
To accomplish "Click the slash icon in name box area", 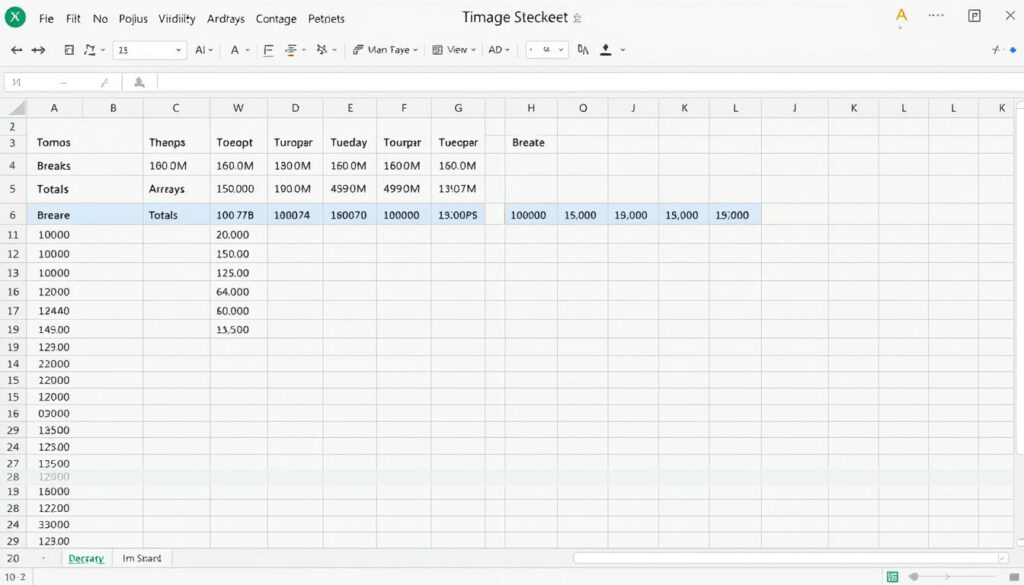I will point(104,82).
